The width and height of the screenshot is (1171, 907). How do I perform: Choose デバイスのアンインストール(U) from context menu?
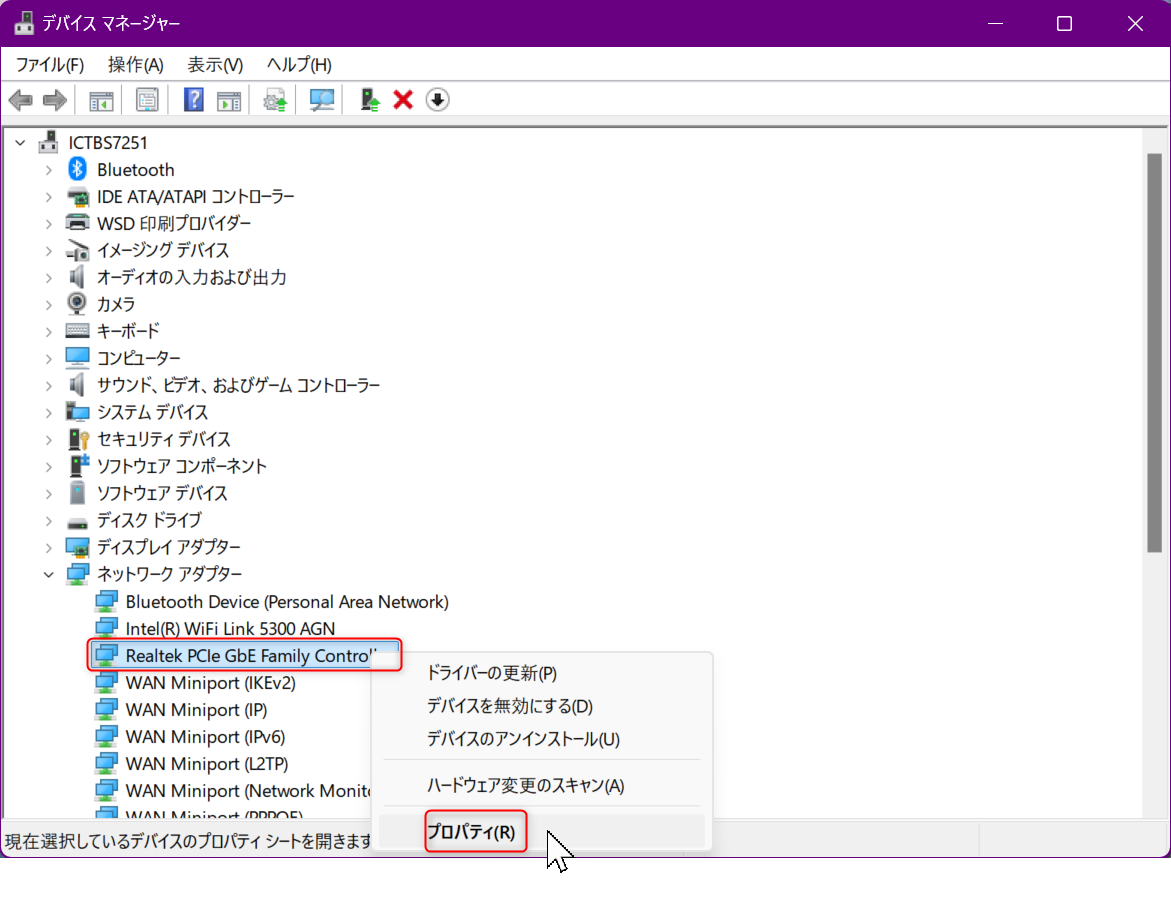tap(542, 738)
